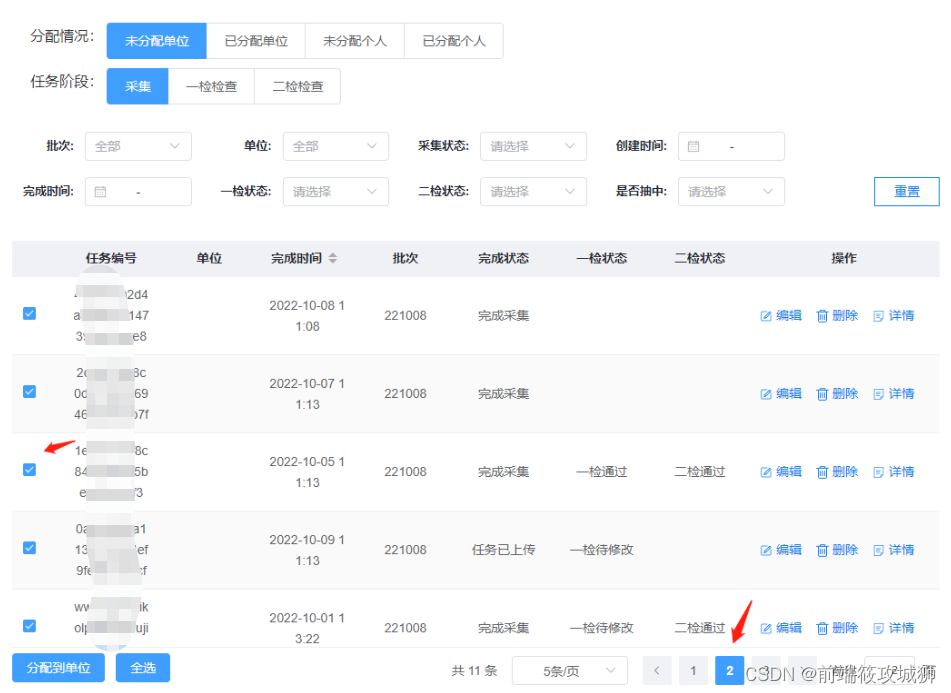Viewport: 951px width, 693px height.
Task: Uncheck the row dated 2022-10-05
Action: pos(29,470)
